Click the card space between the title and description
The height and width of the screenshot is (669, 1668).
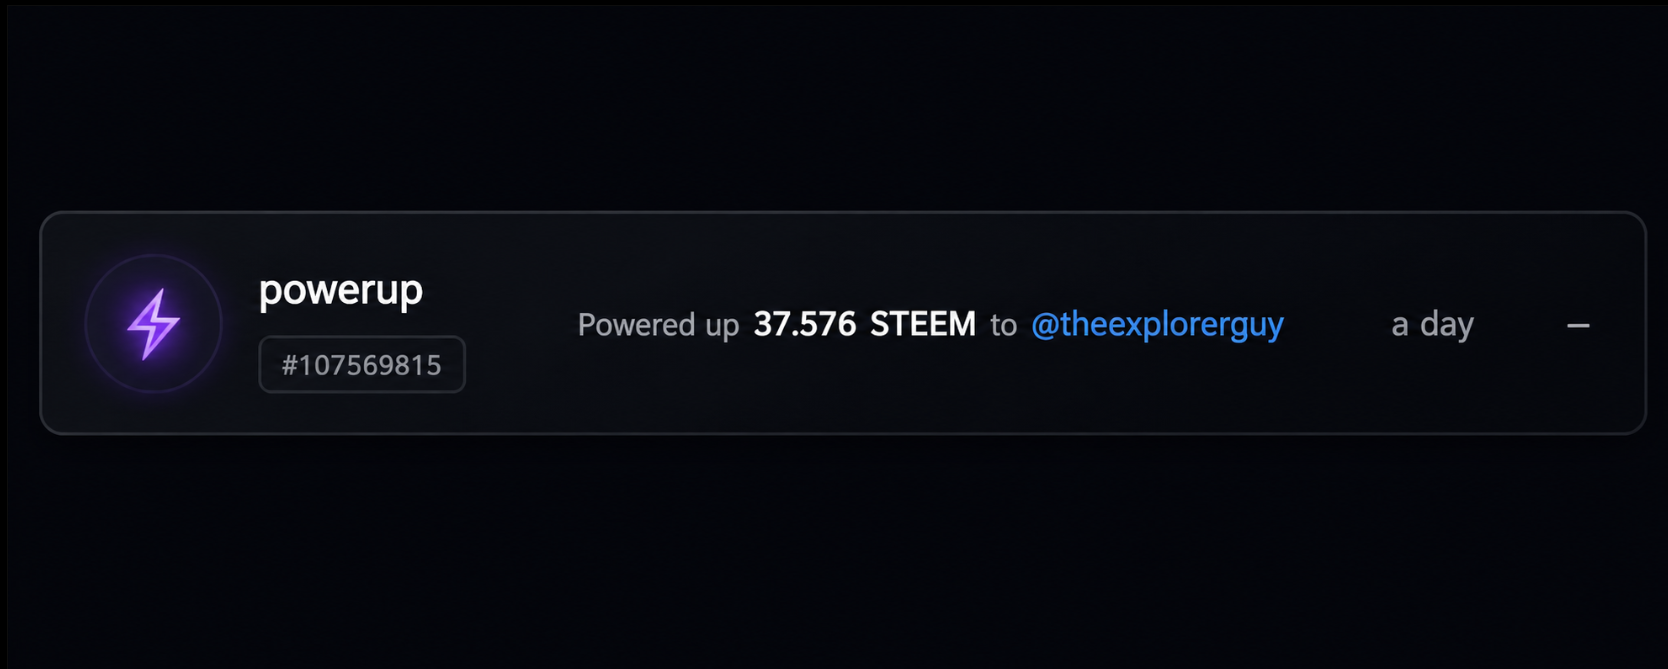[520, 324]
